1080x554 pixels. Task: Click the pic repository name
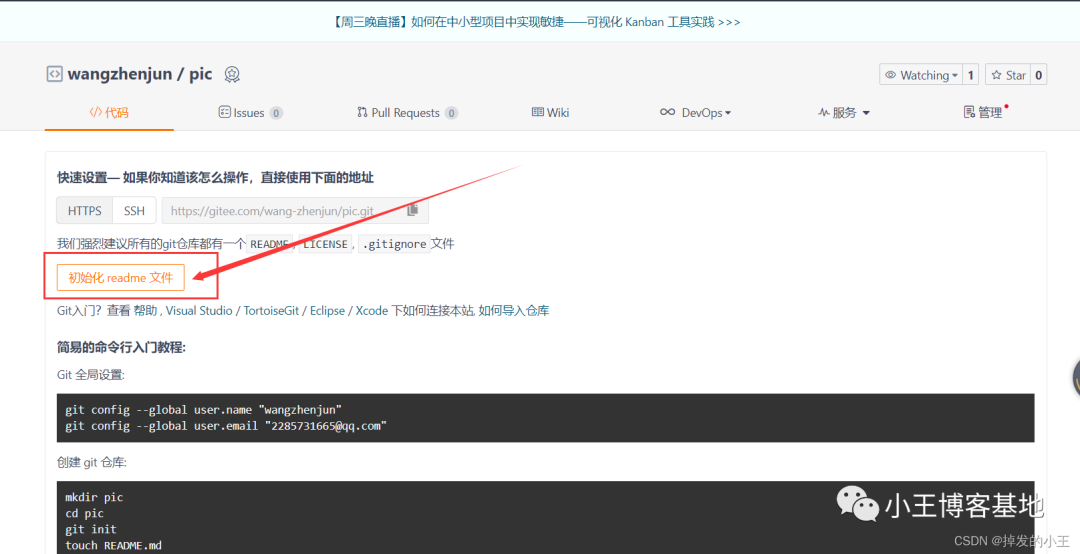(x=201, y=74)
